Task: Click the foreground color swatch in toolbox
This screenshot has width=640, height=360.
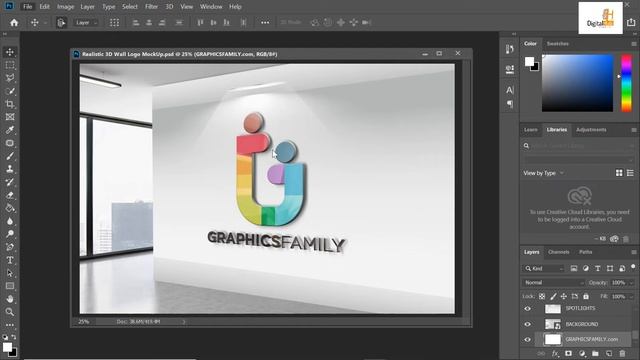Action: pos(7,347)
